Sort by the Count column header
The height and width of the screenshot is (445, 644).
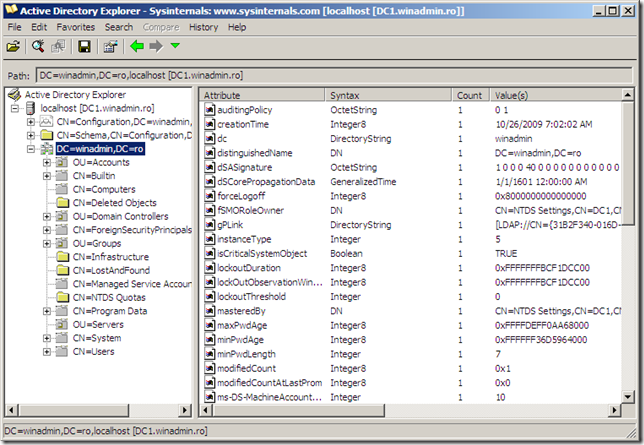click(471, 95)
